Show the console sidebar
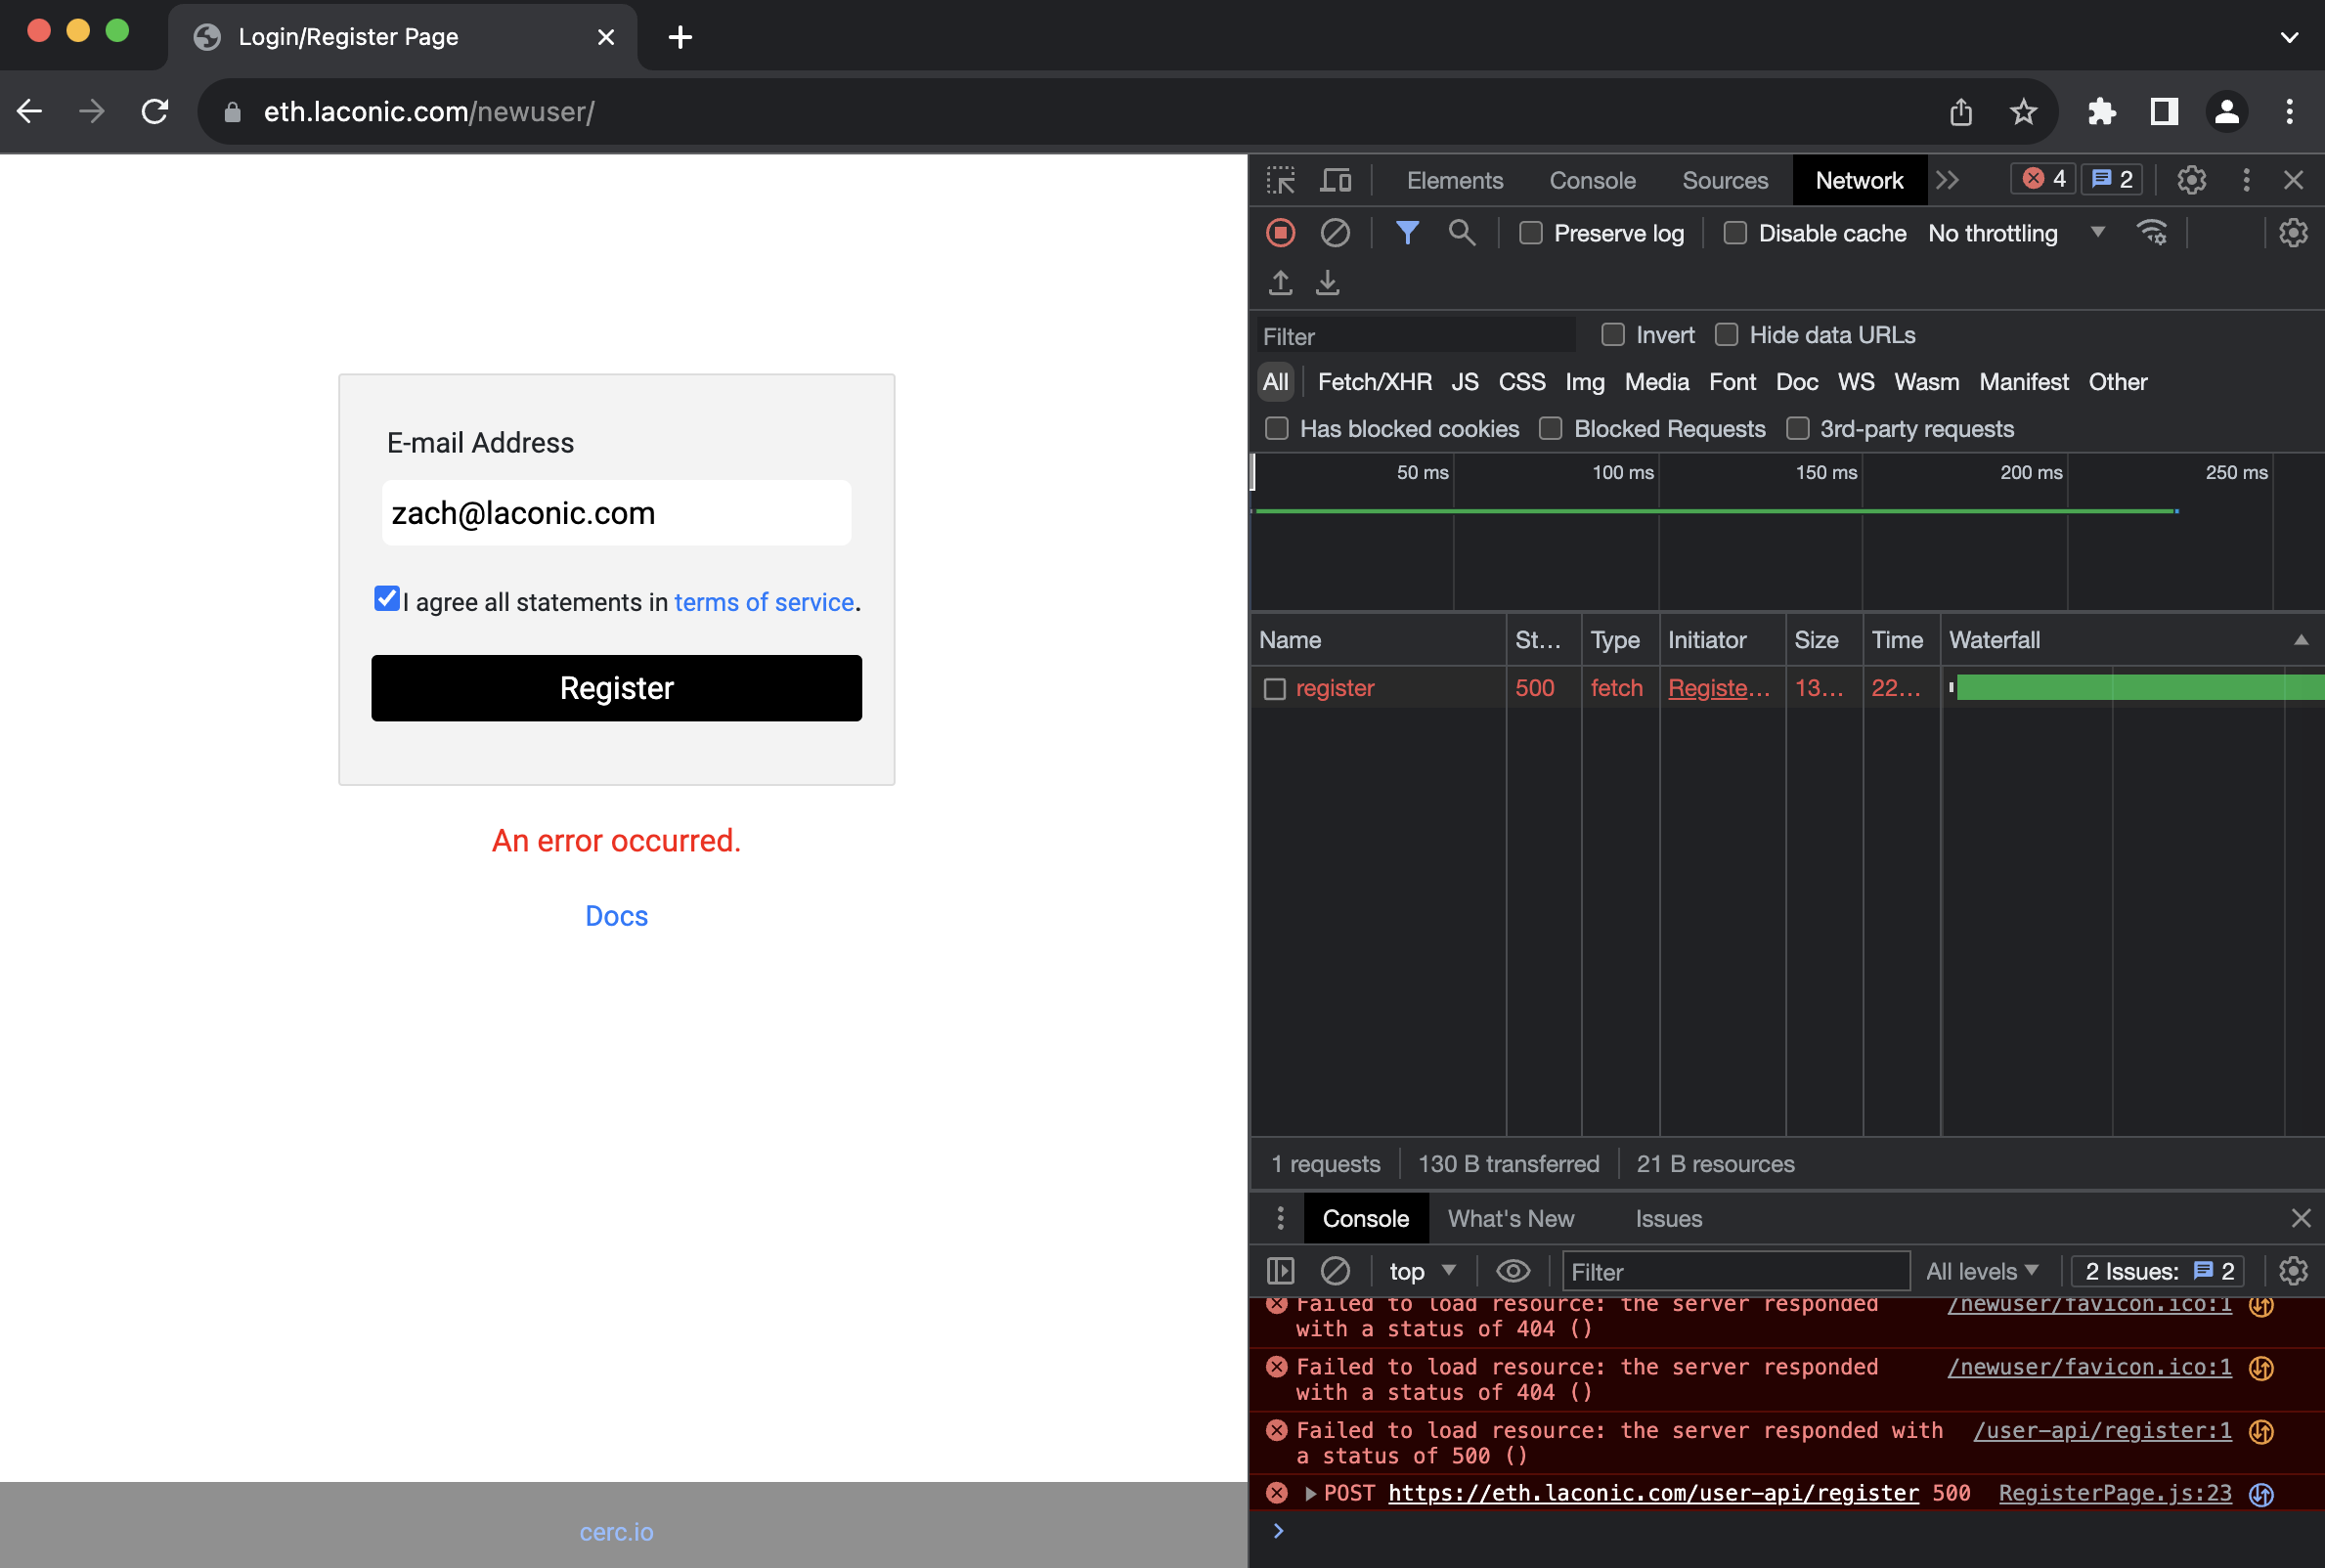Screen dimensions: 2325x1568 pyautogui.click(x=1280, y=1271)
